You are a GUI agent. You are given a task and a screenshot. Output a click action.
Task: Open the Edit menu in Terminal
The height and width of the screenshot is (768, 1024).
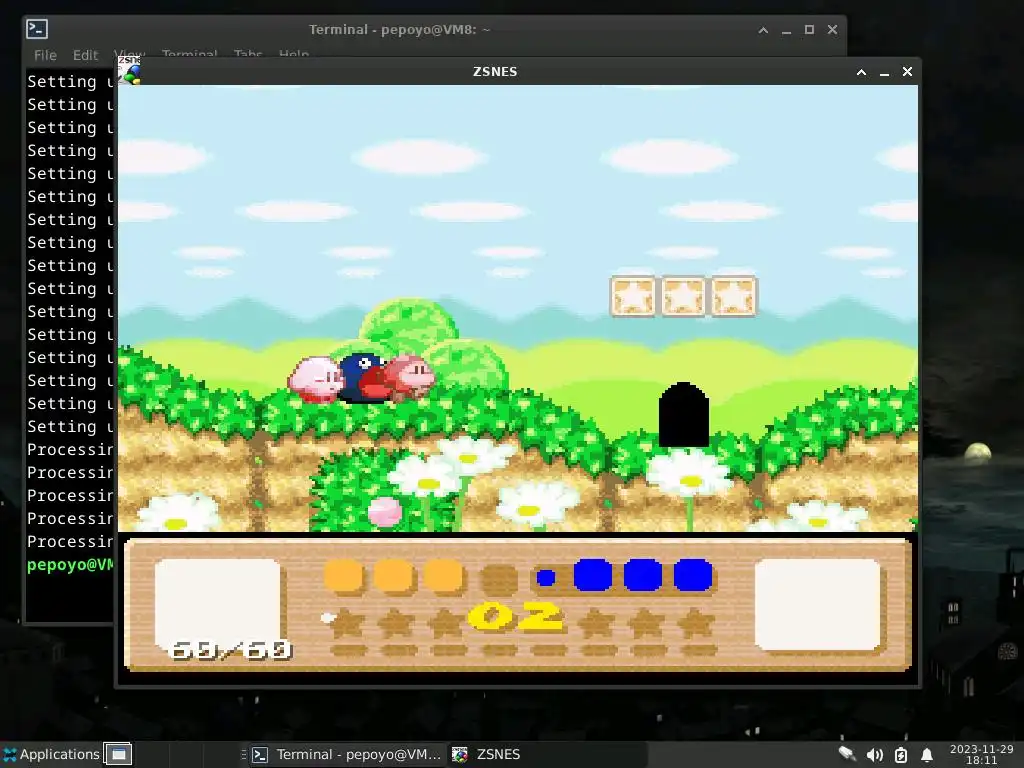[86, 55]
